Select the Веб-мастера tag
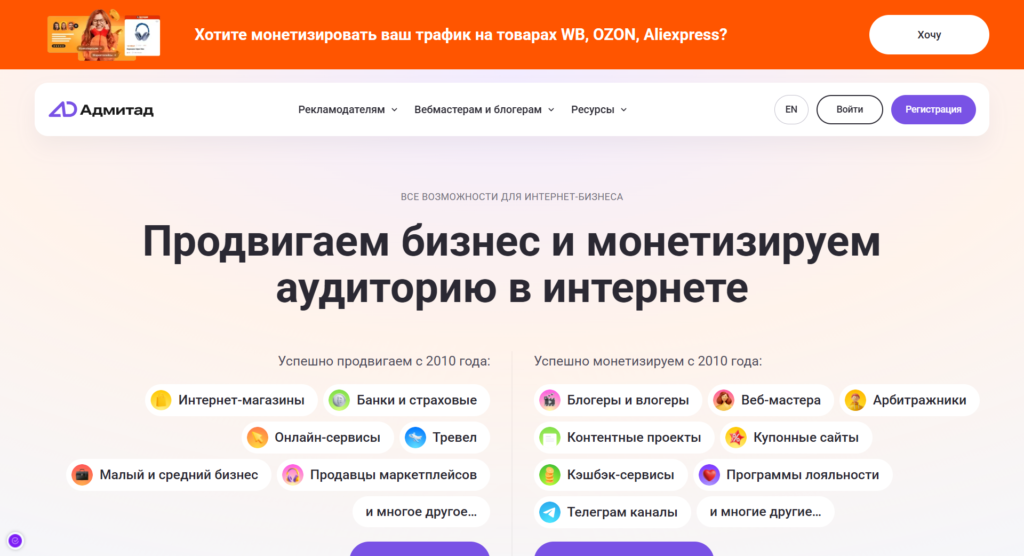 click(771, 400)
